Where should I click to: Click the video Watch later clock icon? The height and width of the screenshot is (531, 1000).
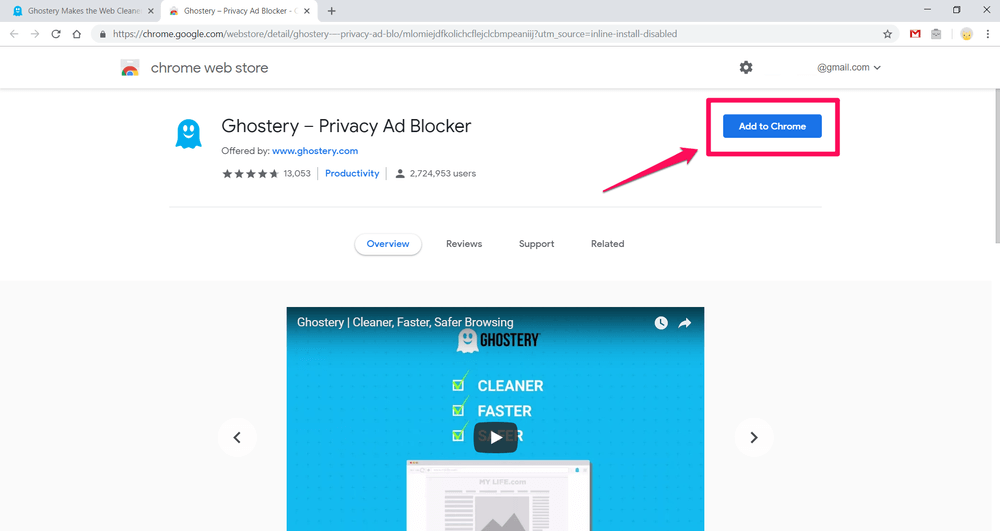coord(661,323)
